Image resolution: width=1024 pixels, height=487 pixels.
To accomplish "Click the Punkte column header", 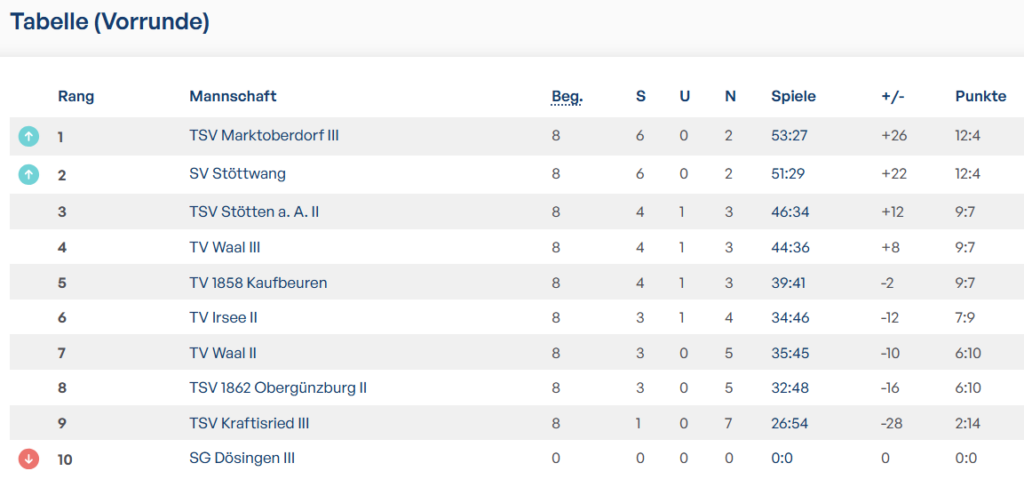I will 980,97.
